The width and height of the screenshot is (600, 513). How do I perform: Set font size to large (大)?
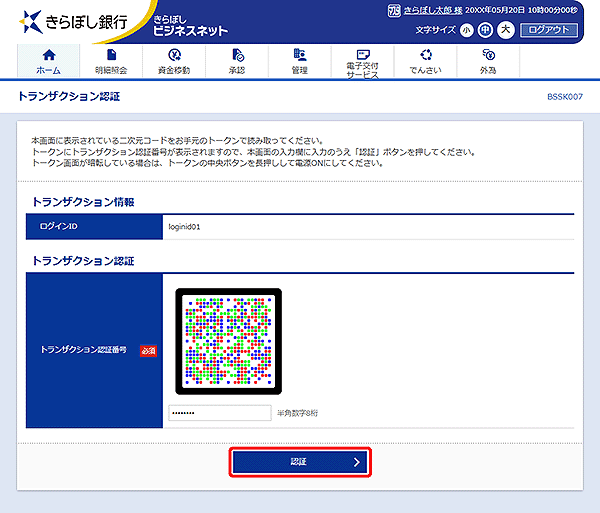click(505, 29)
